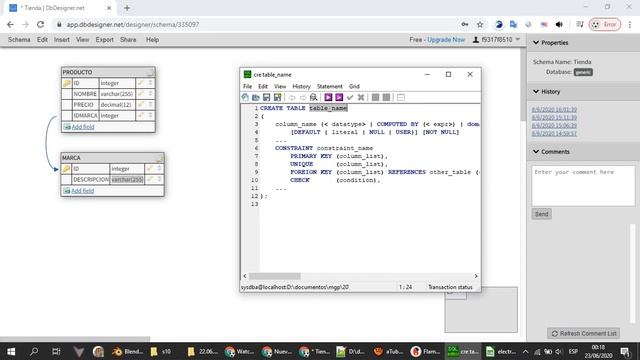Click the first home-shaped icon in SQL toolbar
This screenshot has width=640, height=360.
tap(245, 98)
